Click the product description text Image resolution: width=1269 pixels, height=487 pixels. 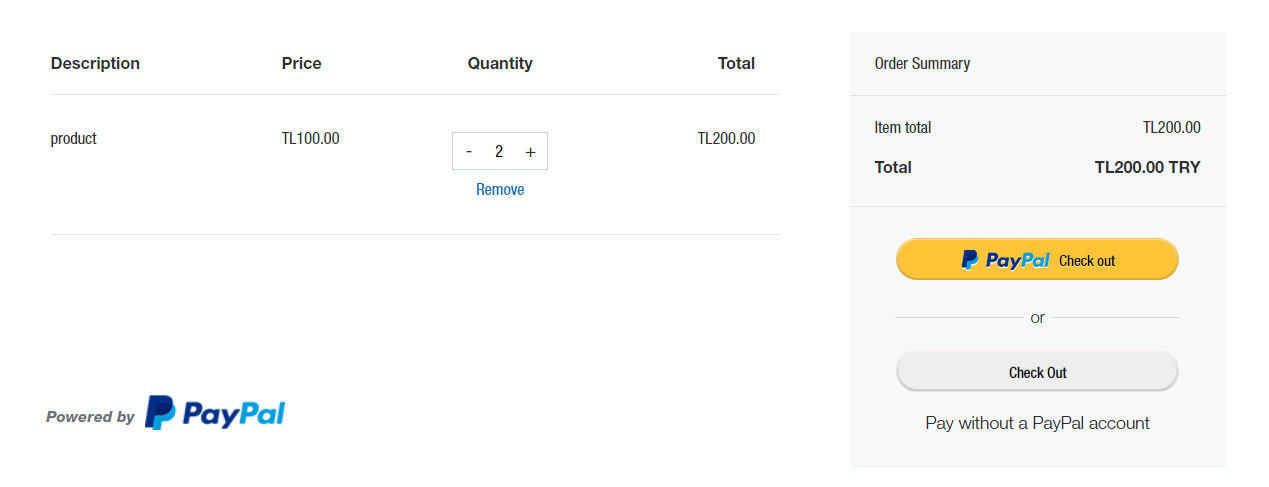[x=74, y=139]
